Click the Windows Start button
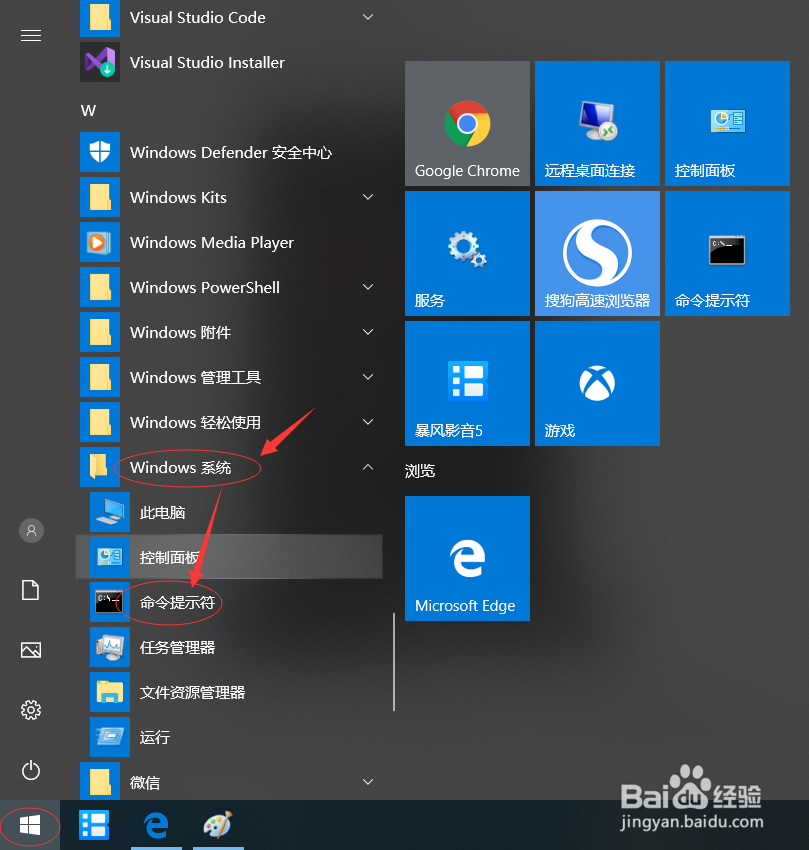 point(30,826)
